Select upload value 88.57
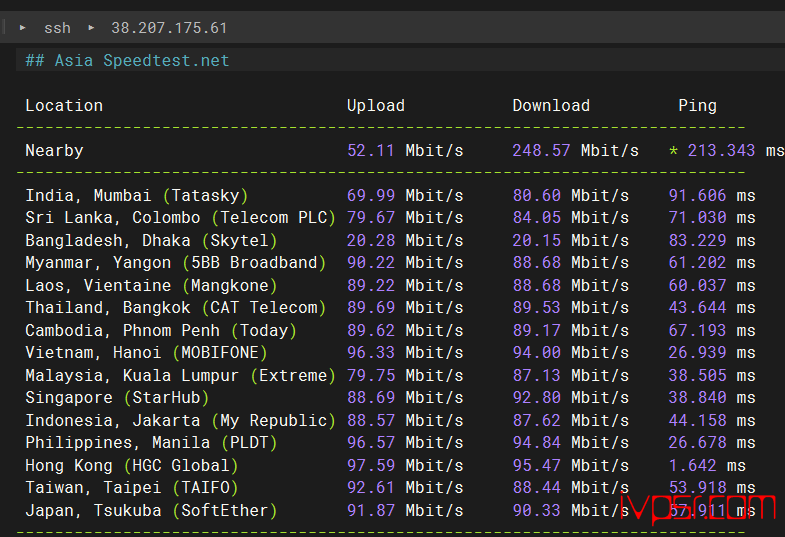 point(371,421)
